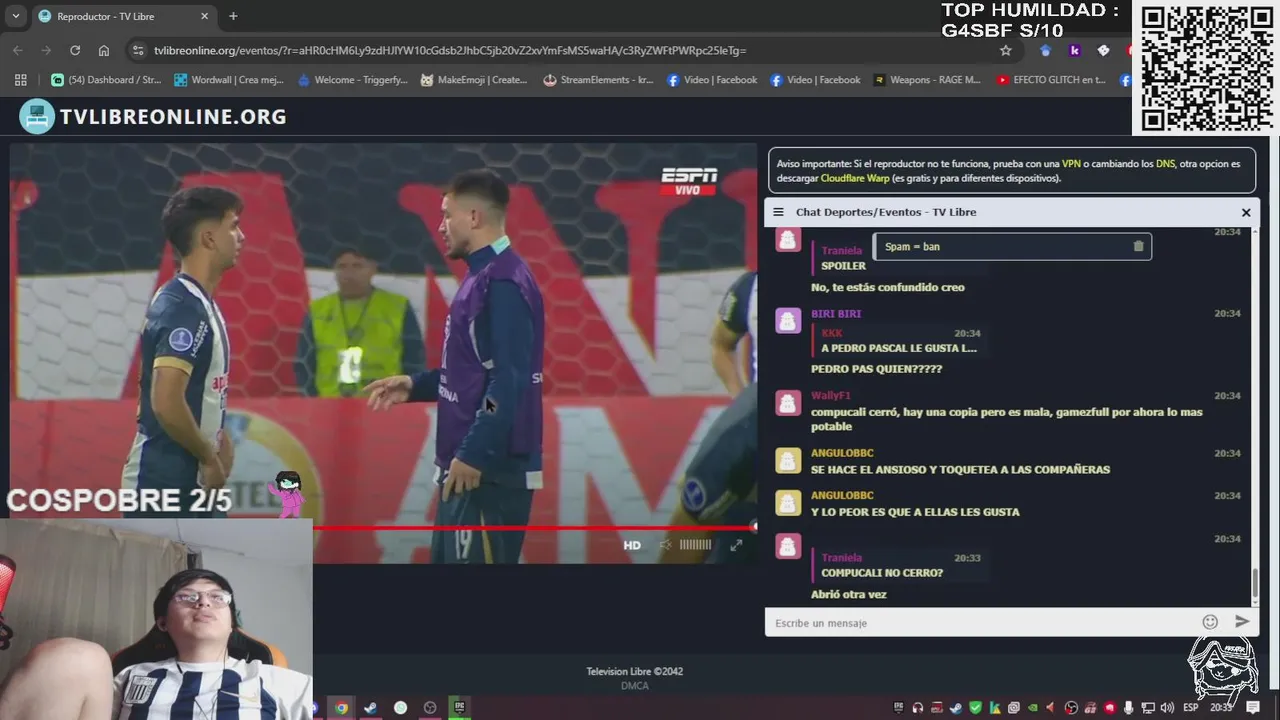Open the 'Wordwall | Crea mej...' bookmark
The image size is (1280, 720).
point(230,80)
